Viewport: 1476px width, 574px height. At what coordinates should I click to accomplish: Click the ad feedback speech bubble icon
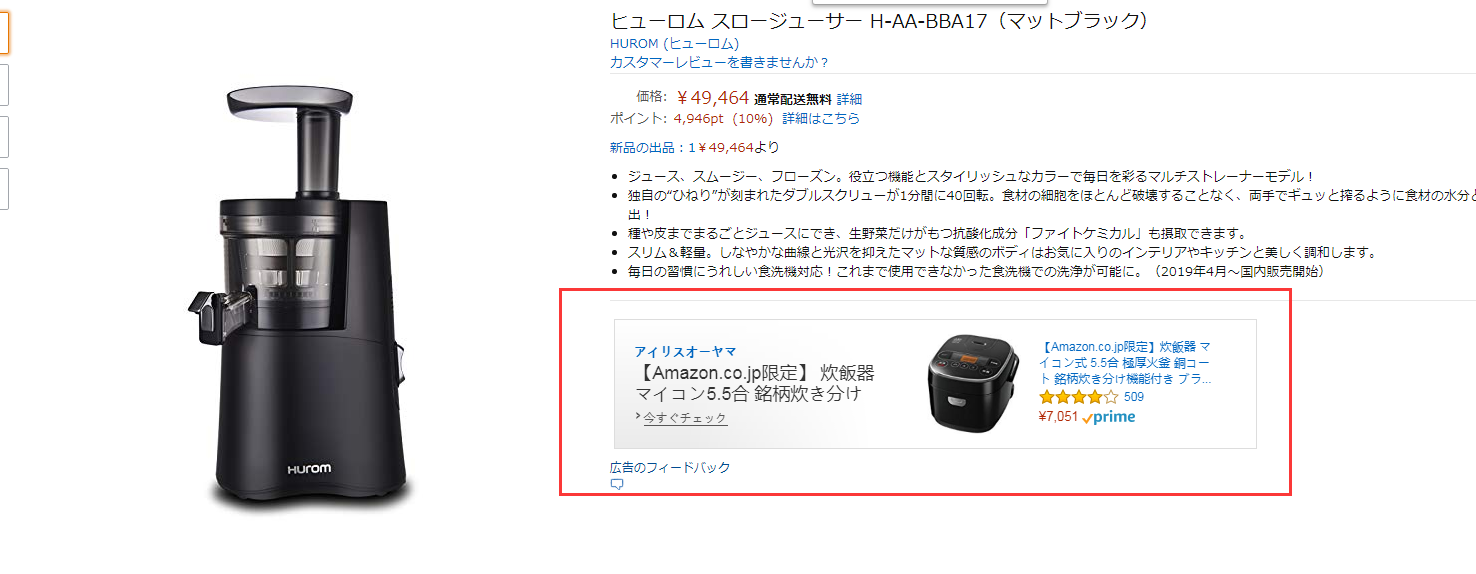617,484
